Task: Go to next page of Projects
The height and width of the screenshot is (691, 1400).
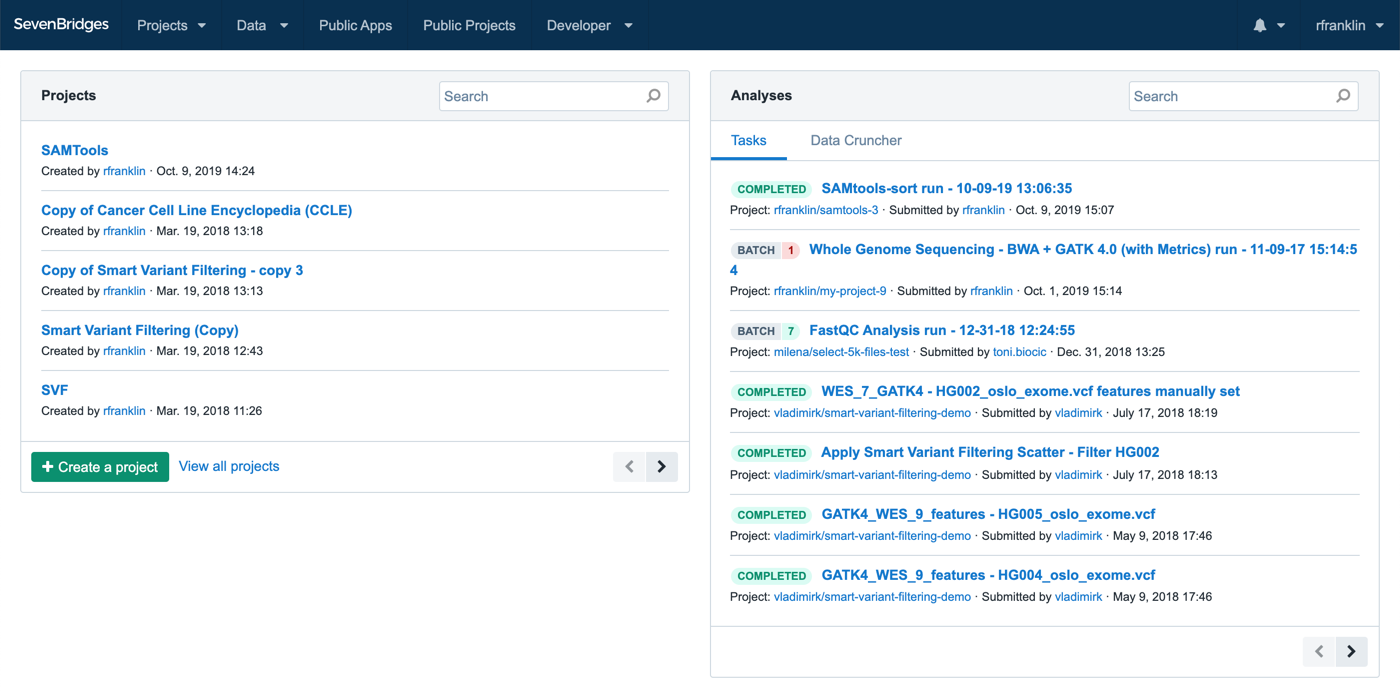Action: pos(662,467)
